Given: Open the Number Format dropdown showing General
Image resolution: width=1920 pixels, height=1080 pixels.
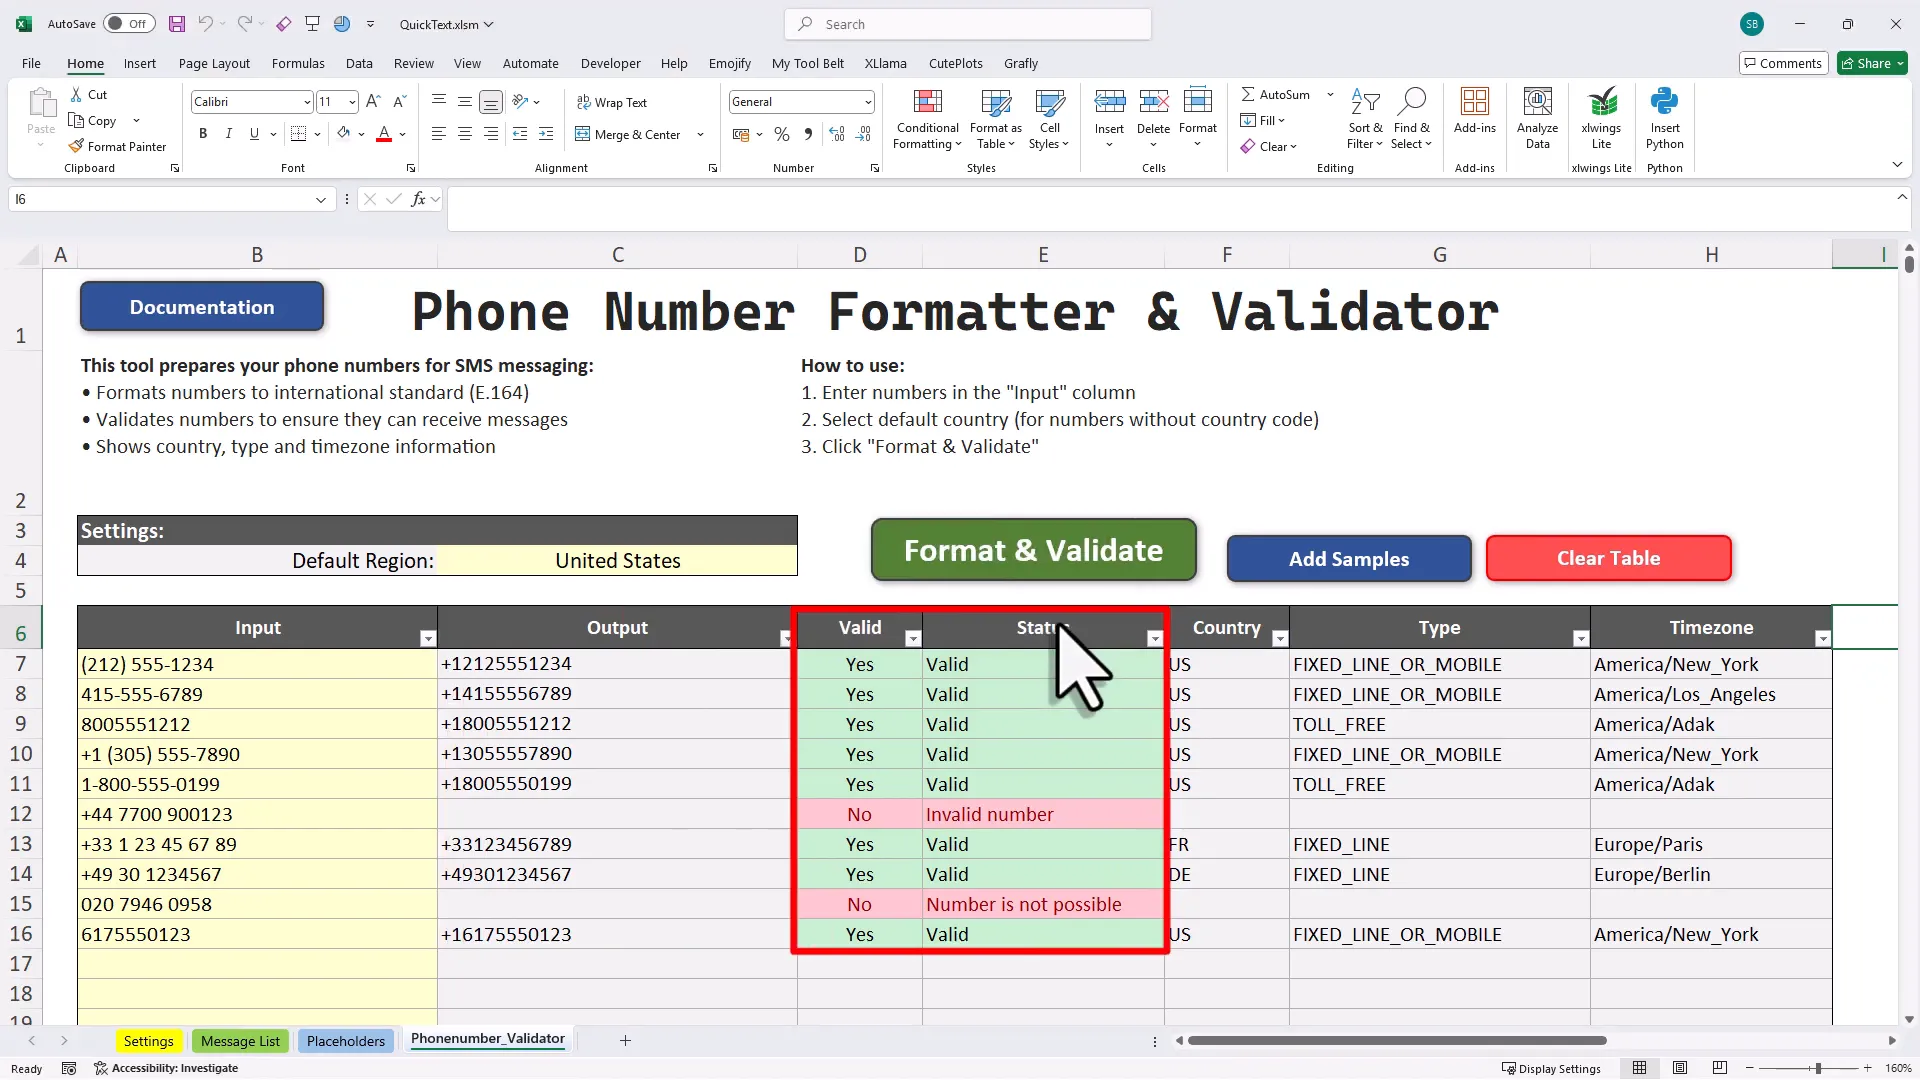Looking at the screenshot, I should (866, 101).
